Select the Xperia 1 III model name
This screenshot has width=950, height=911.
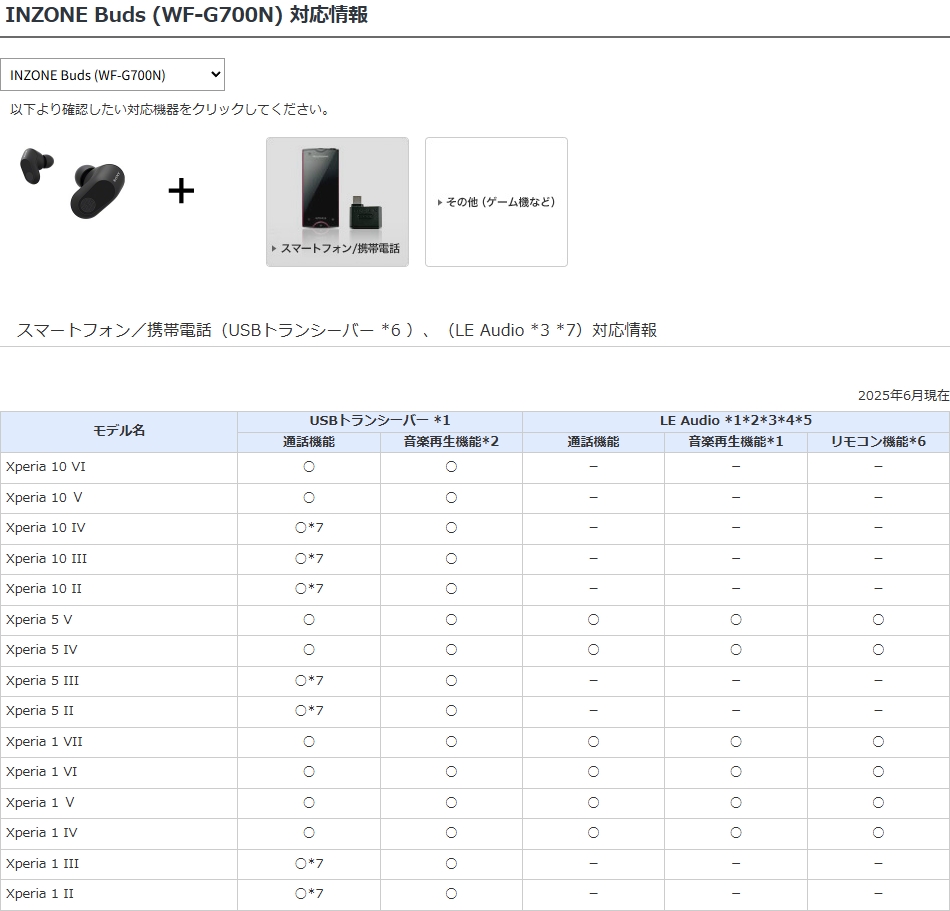42,864
